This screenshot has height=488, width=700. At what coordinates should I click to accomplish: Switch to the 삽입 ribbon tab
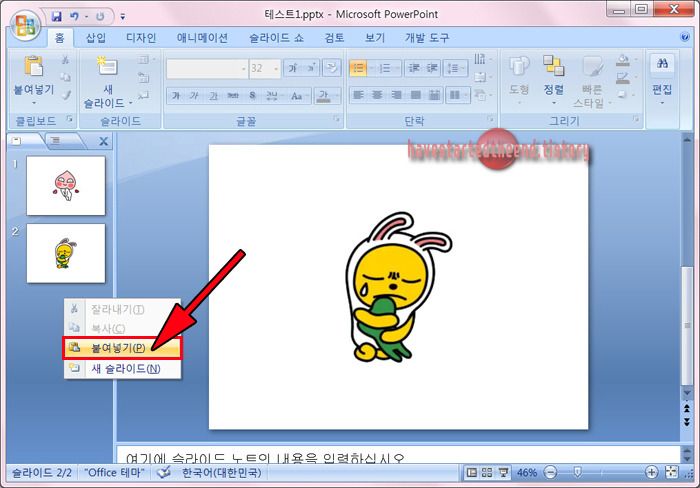[96, 38]
